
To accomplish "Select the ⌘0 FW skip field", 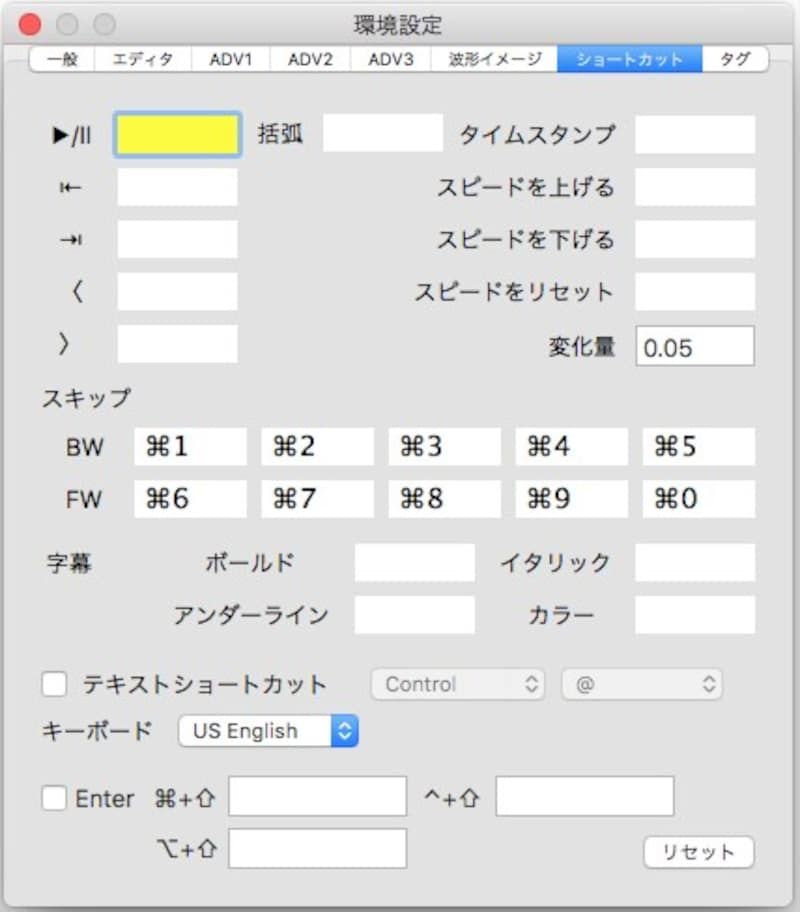I will [x=698, y=498].
